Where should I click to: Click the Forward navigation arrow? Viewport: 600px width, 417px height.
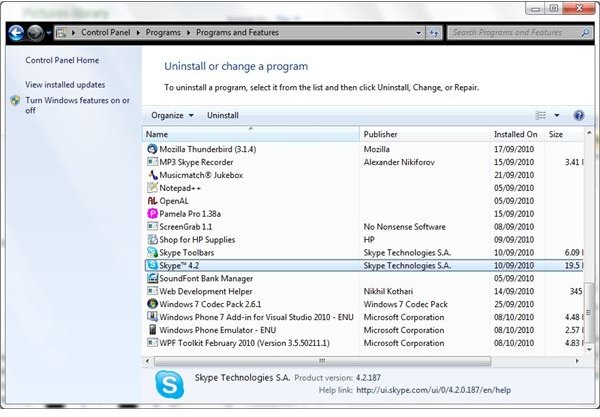tap(35, 33)
